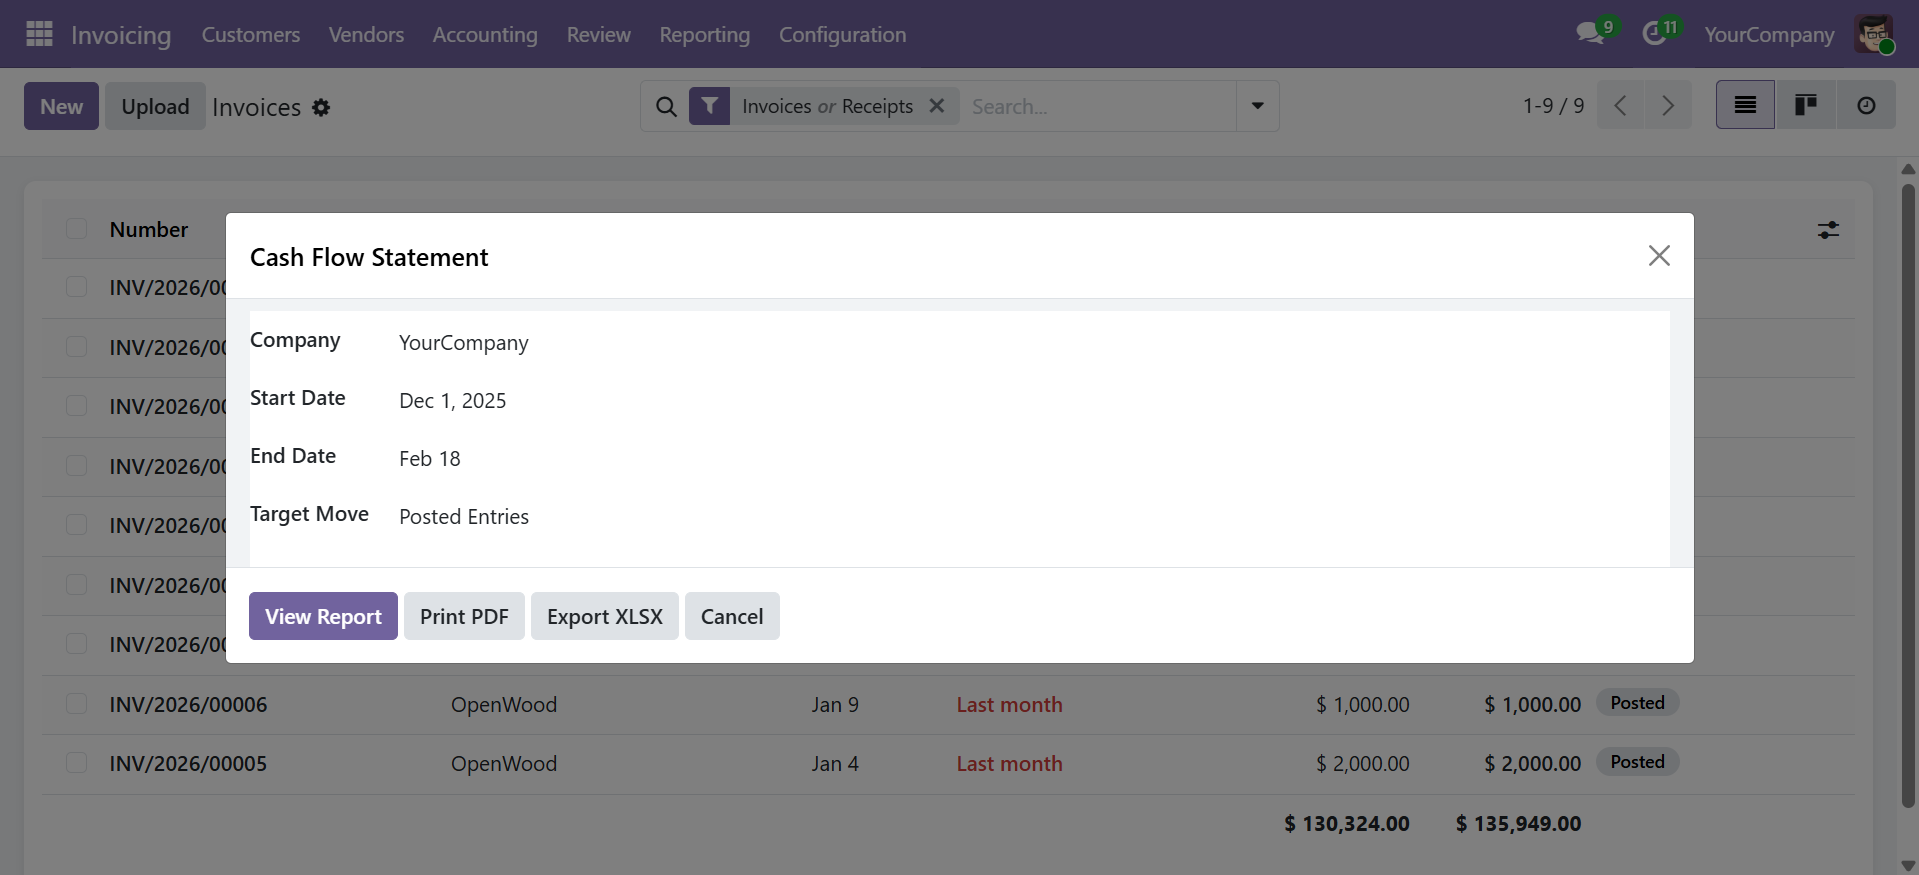The width and height of the screenshot is (1919, 875).
Task: Open the Company field YourCompany
Action: (x=463, y=343)
